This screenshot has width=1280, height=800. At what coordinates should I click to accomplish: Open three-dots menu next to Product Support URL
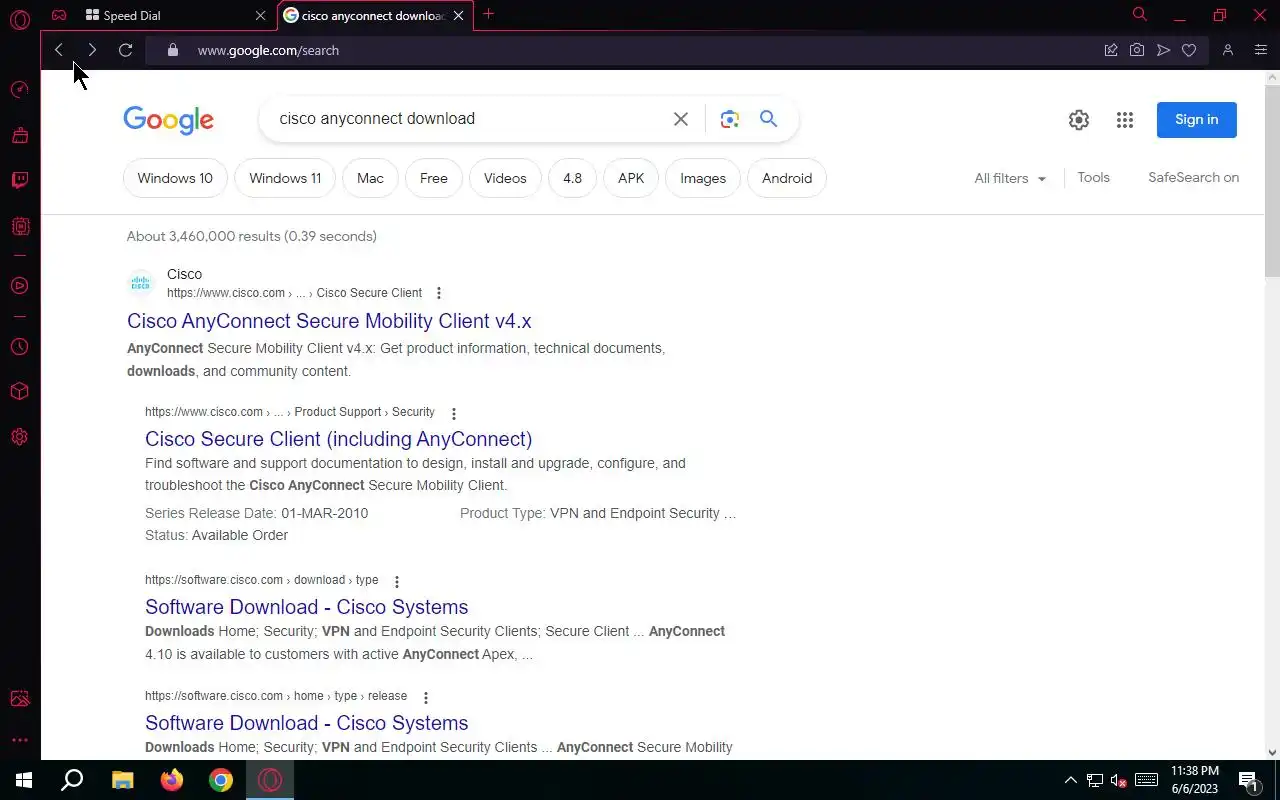453,413
